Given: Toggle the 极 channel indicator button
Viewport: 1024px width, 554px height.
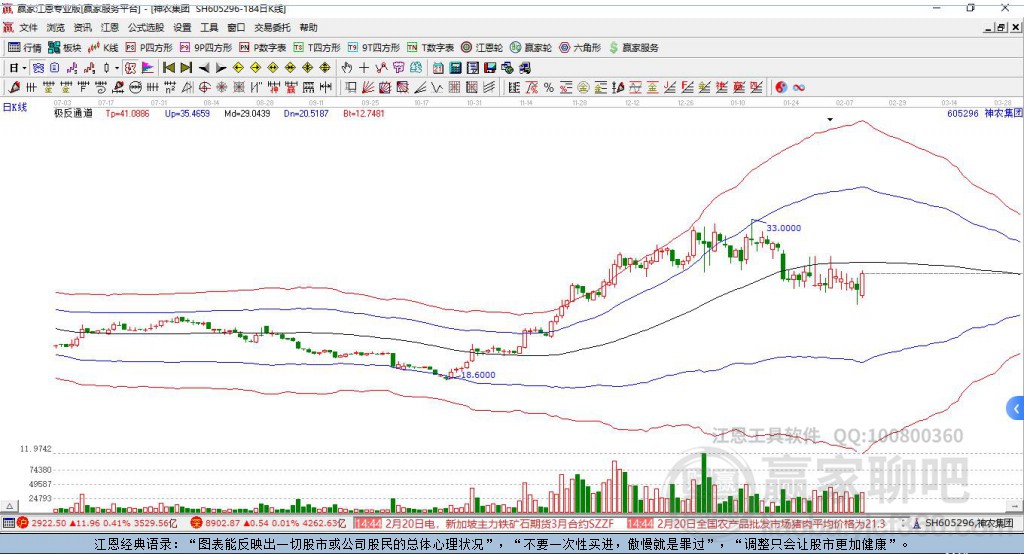Looking at the screenshot, I should tap(130, 68).
